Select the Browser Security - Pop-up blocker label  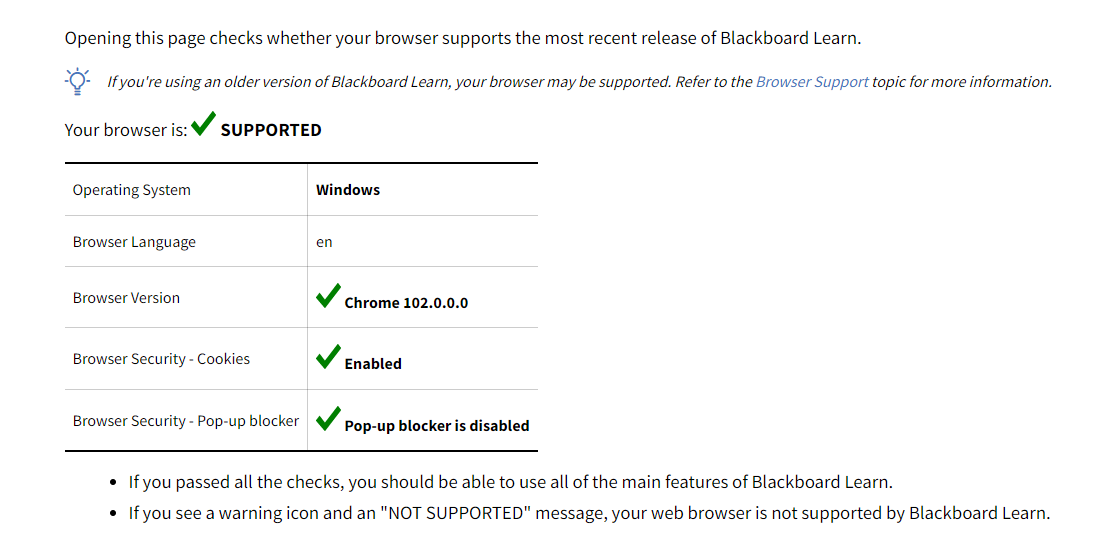(186, 421)
